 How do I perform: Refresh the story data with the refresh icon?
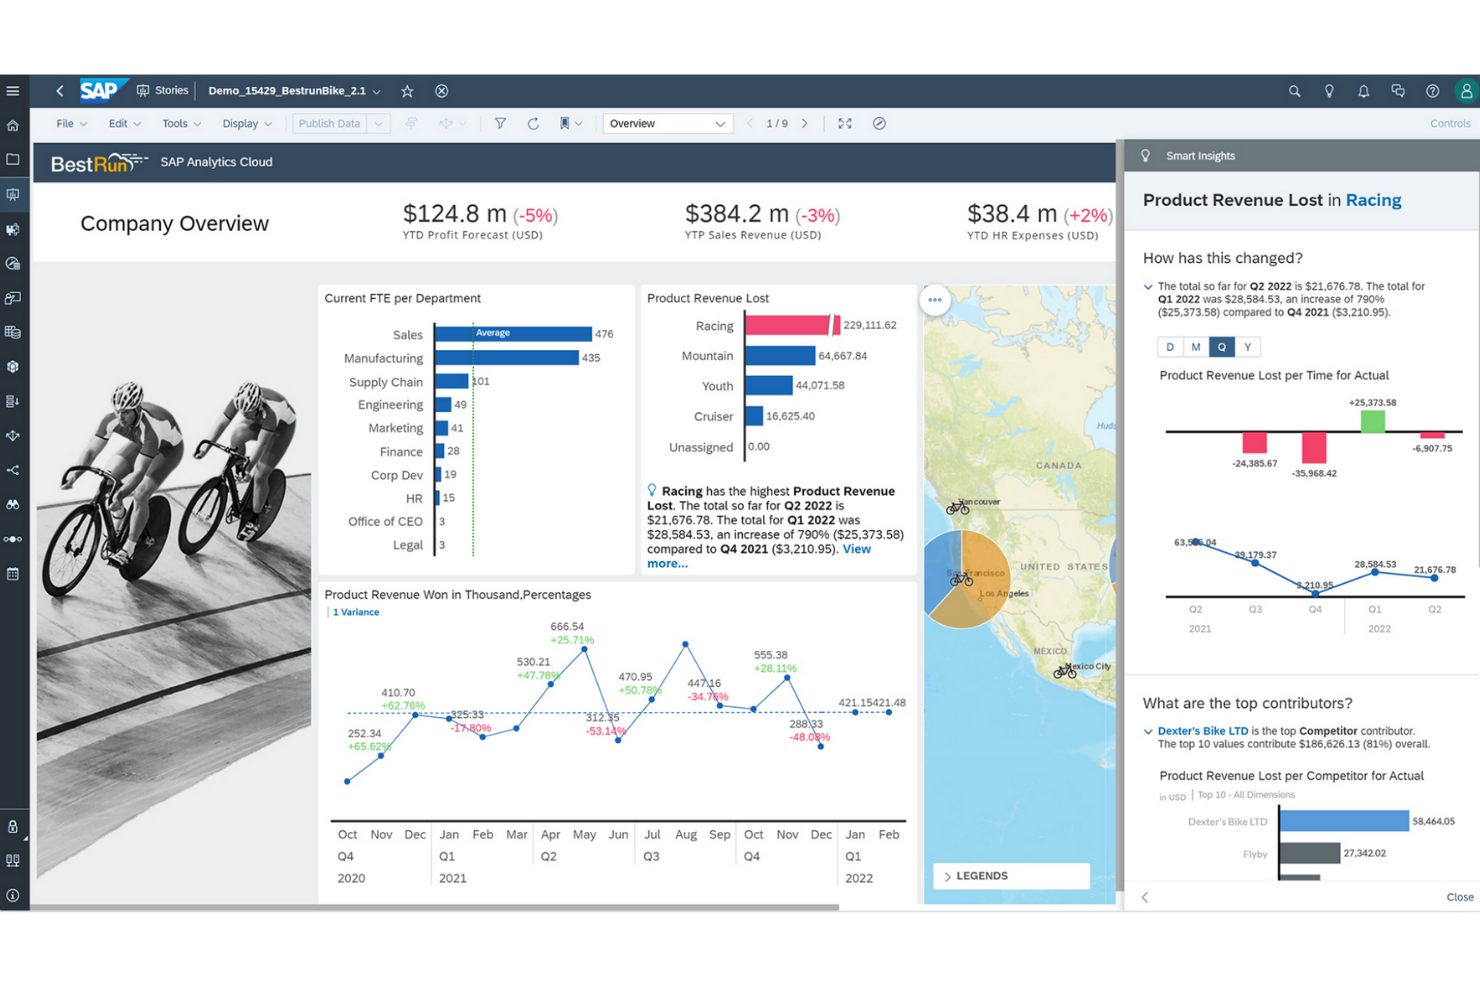(533, 123)
